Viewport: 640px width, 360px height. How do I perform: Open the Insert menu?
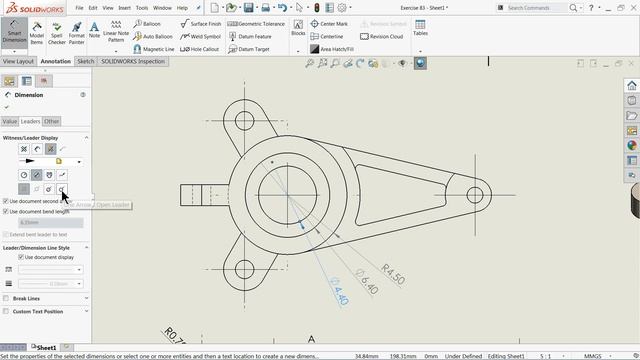[124, 7]
